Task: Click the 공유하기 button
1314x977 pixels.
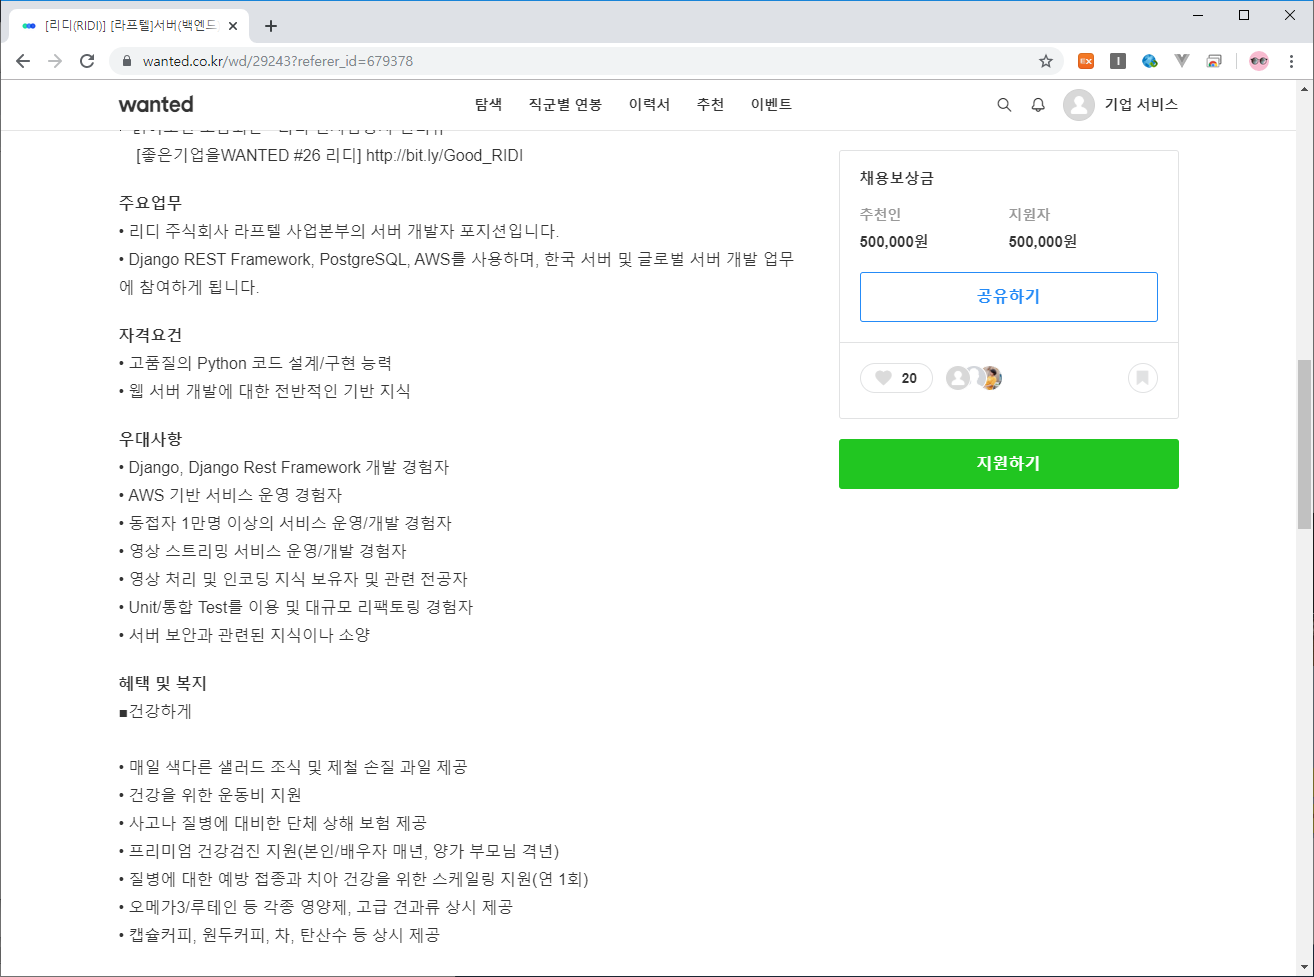Action: coord(1008,297)
